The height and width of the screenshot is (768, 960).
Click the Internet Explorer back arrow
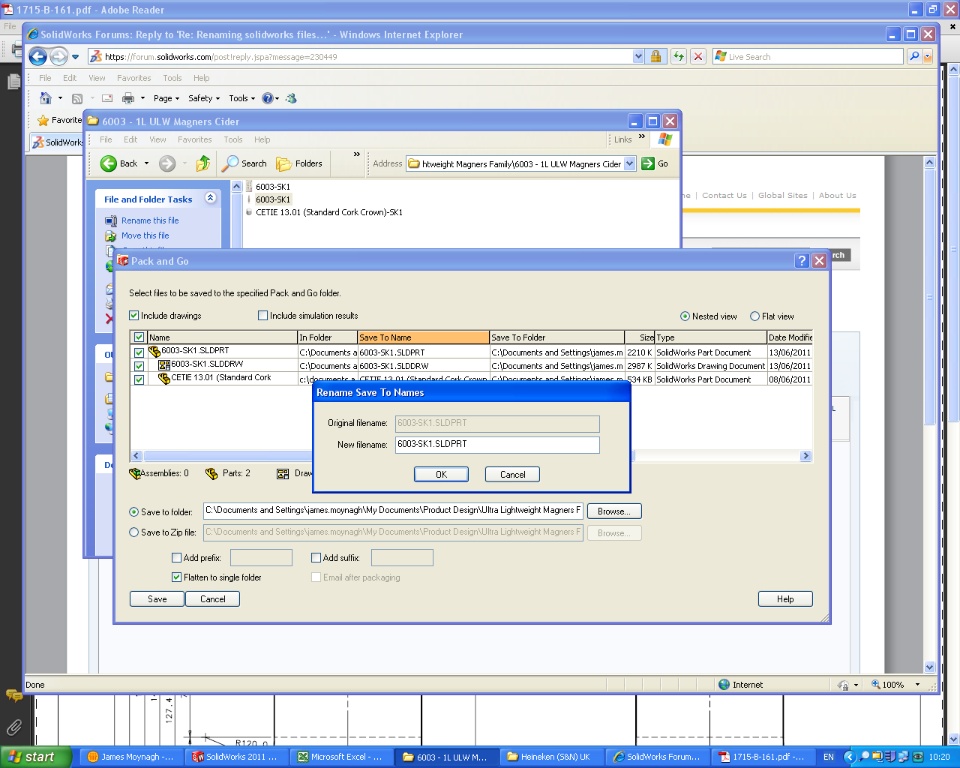(x=38, y=57)
